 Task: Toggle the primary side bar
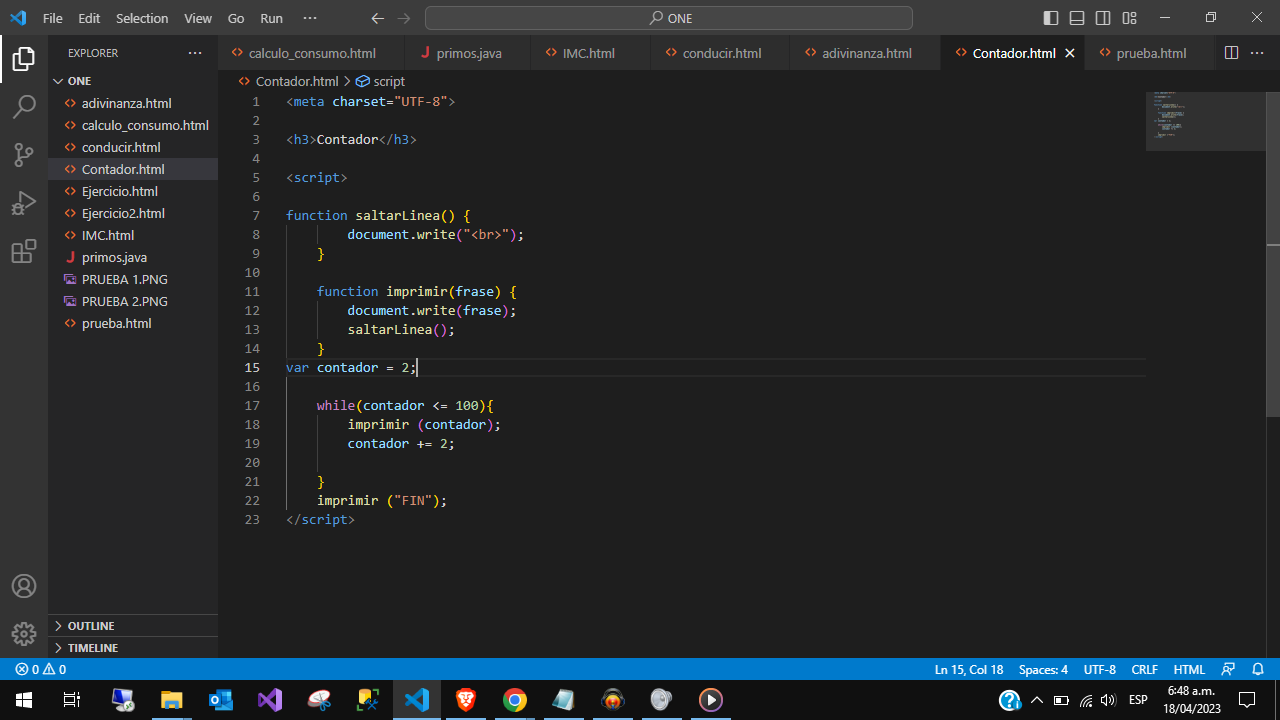click(1051, 18)
